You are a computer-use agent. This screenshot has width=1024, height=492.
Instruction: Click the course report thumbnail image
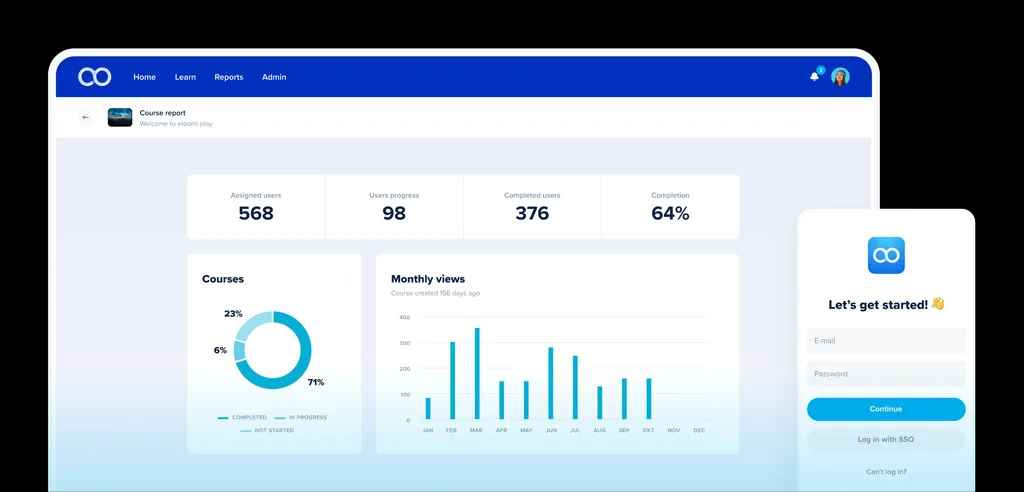point(120,117)
